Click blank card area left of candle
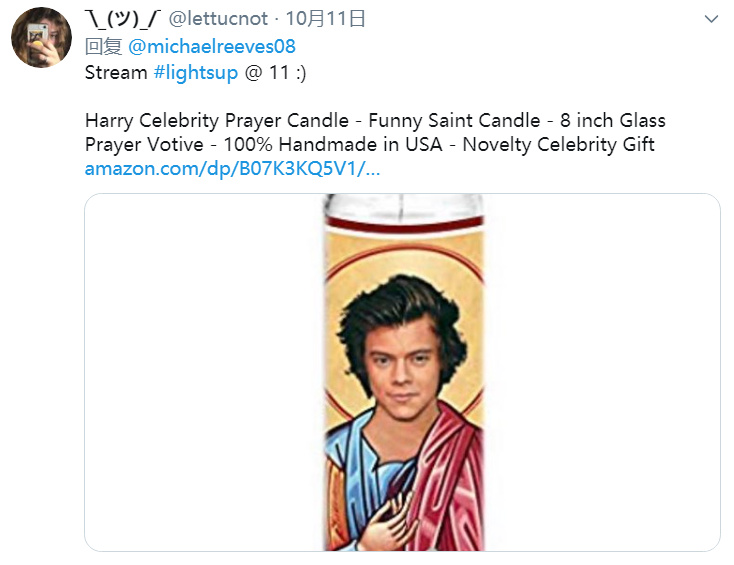Image resolution: width=734 pixels, height=565 pixels. tap(205, 372)
